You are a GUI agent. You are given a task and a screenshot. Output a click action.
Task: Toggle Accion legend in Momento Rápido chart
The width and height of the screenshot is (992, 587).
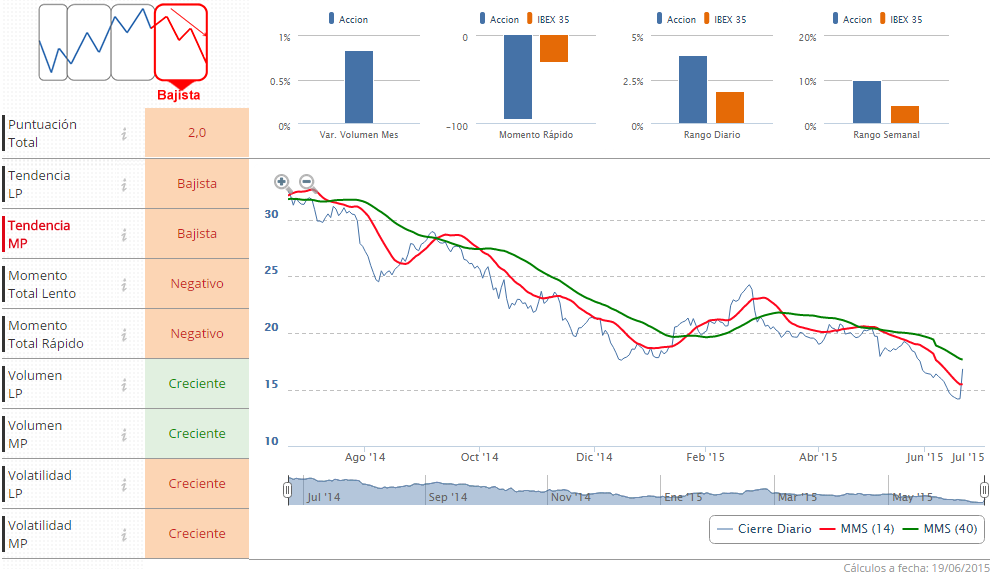(499, 19)
